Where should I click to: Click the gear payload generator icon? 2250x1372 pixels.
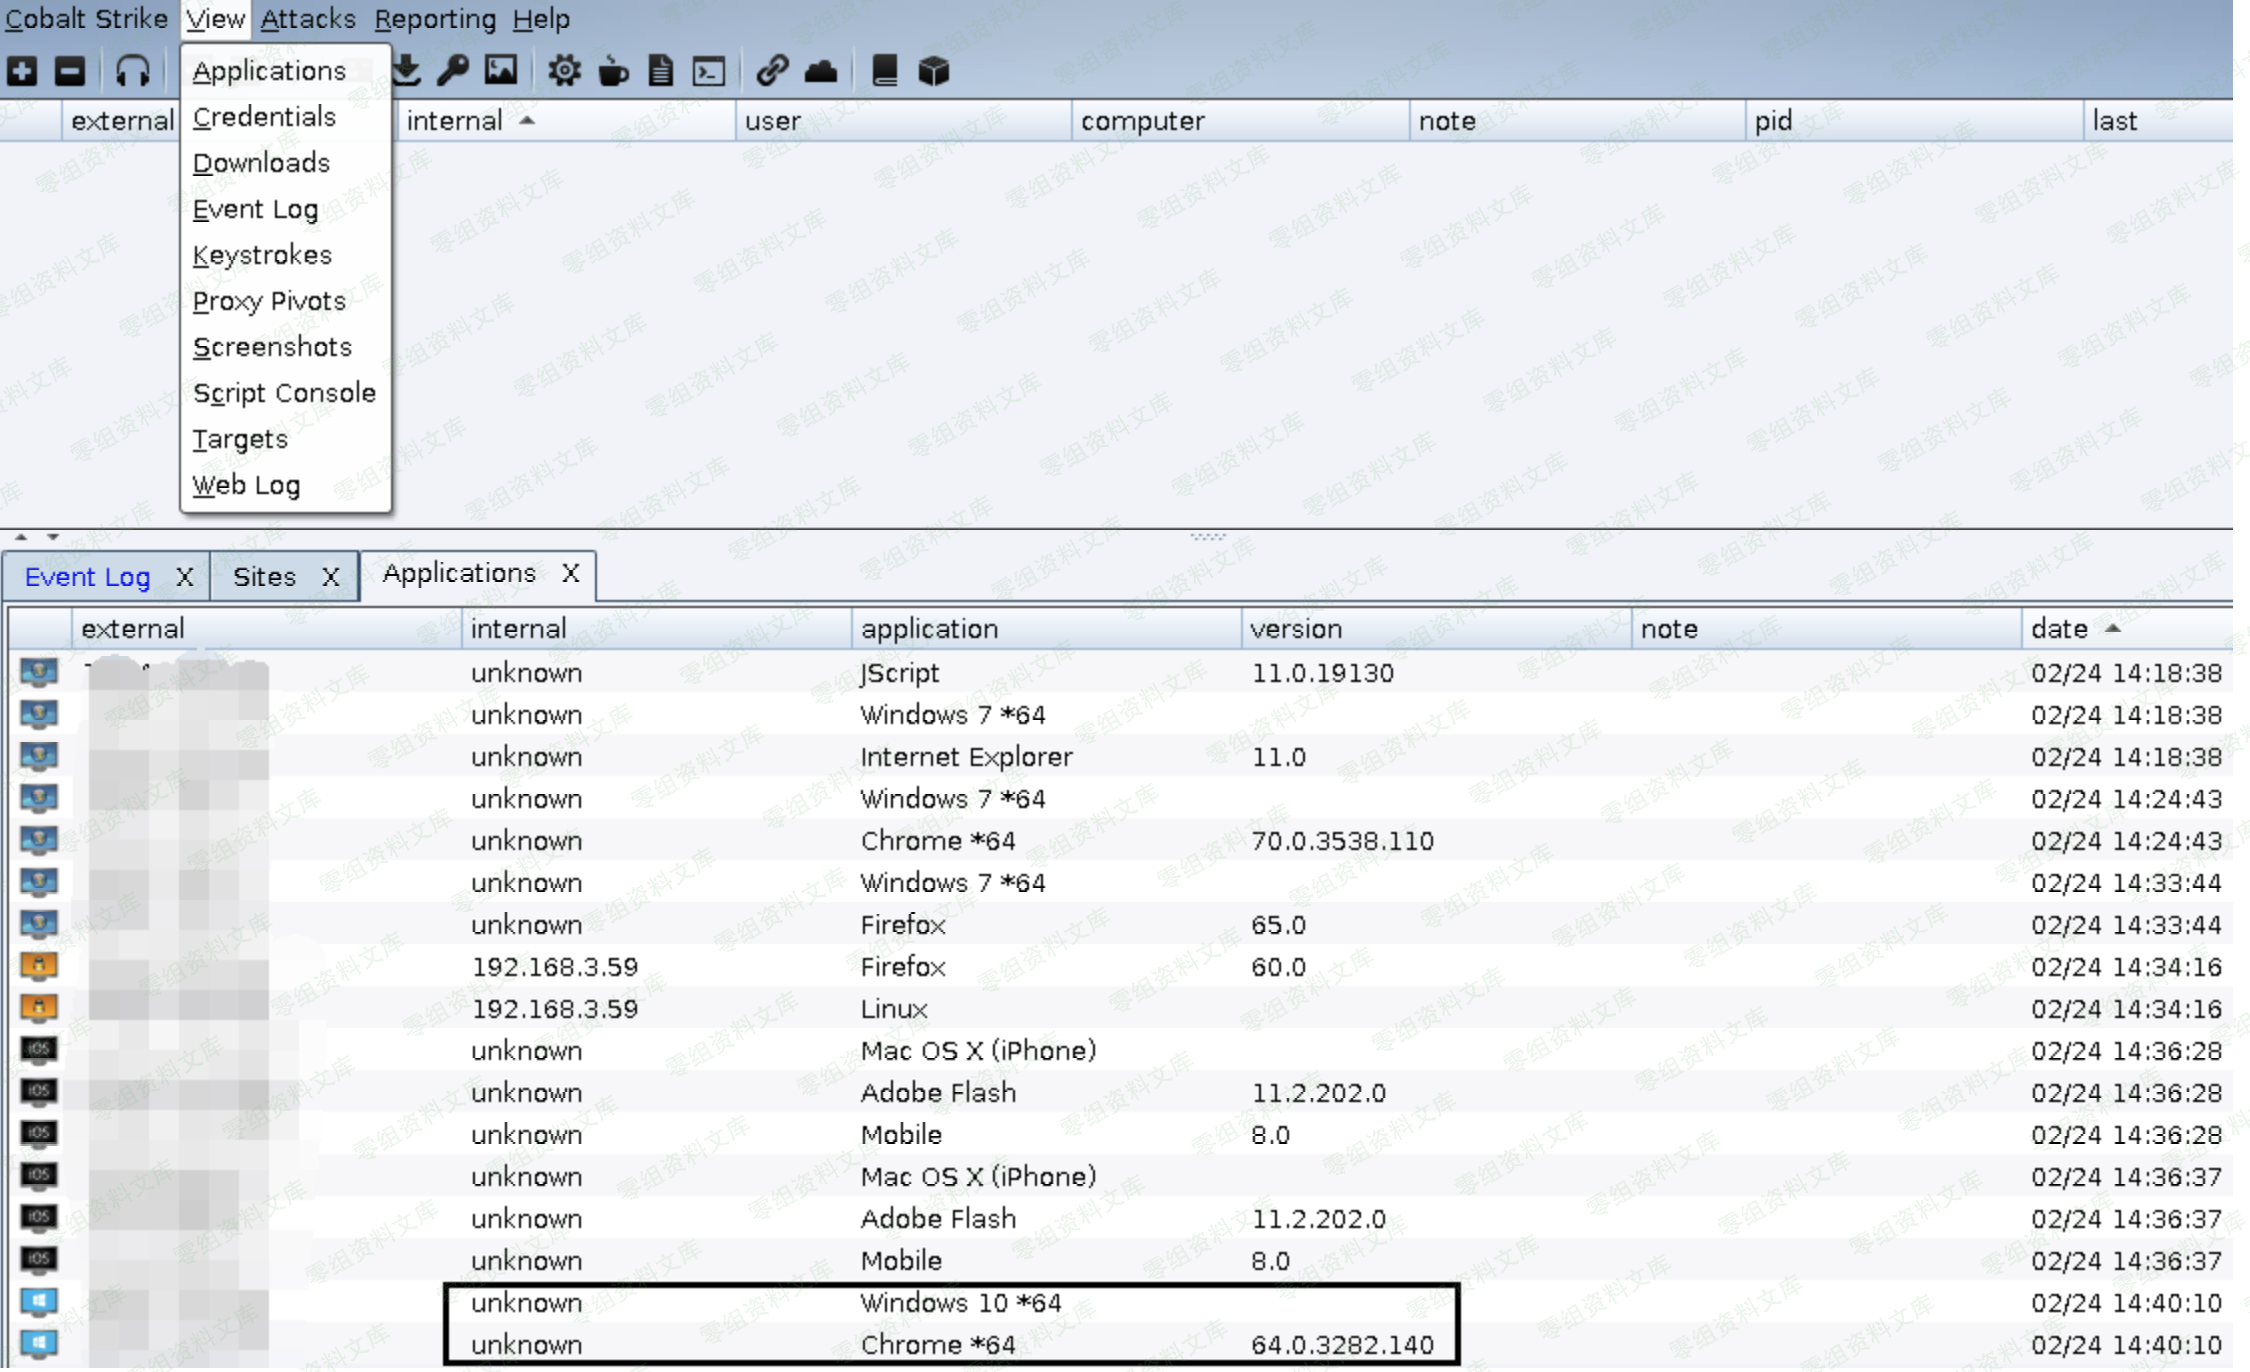564,71
